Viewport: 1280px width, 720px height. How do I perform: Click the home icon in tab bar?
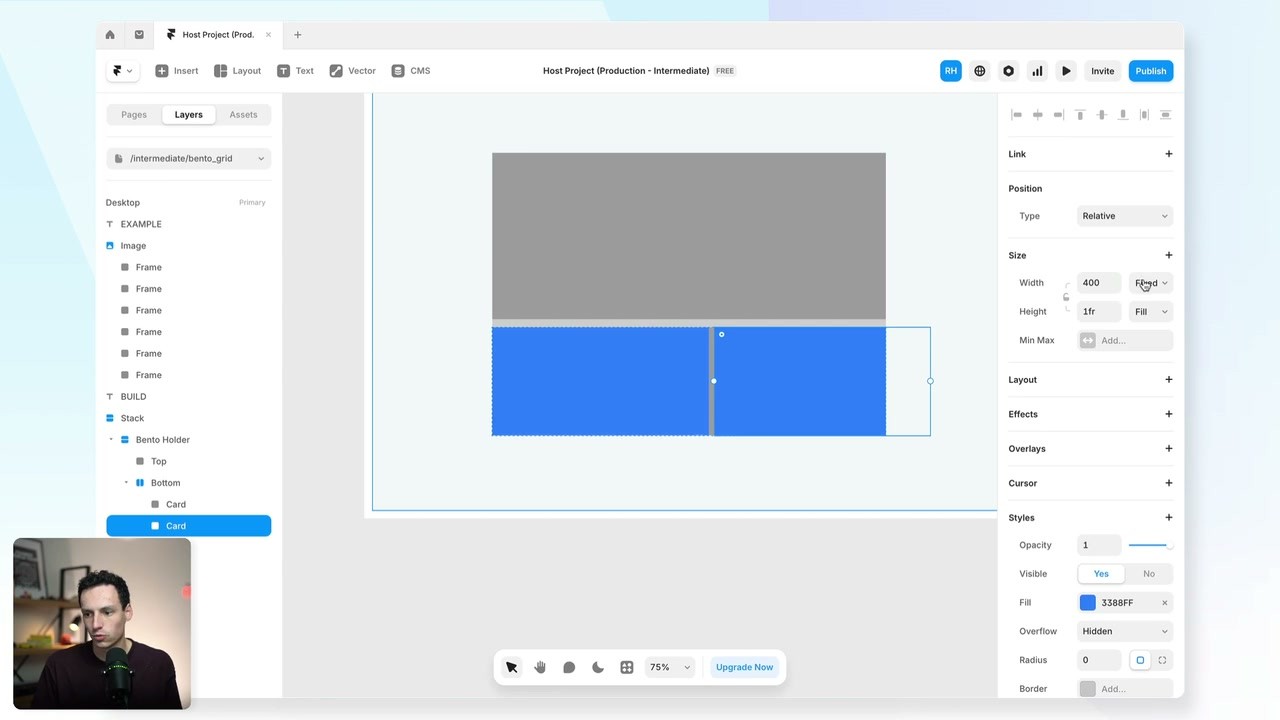[x=110, y=35]
